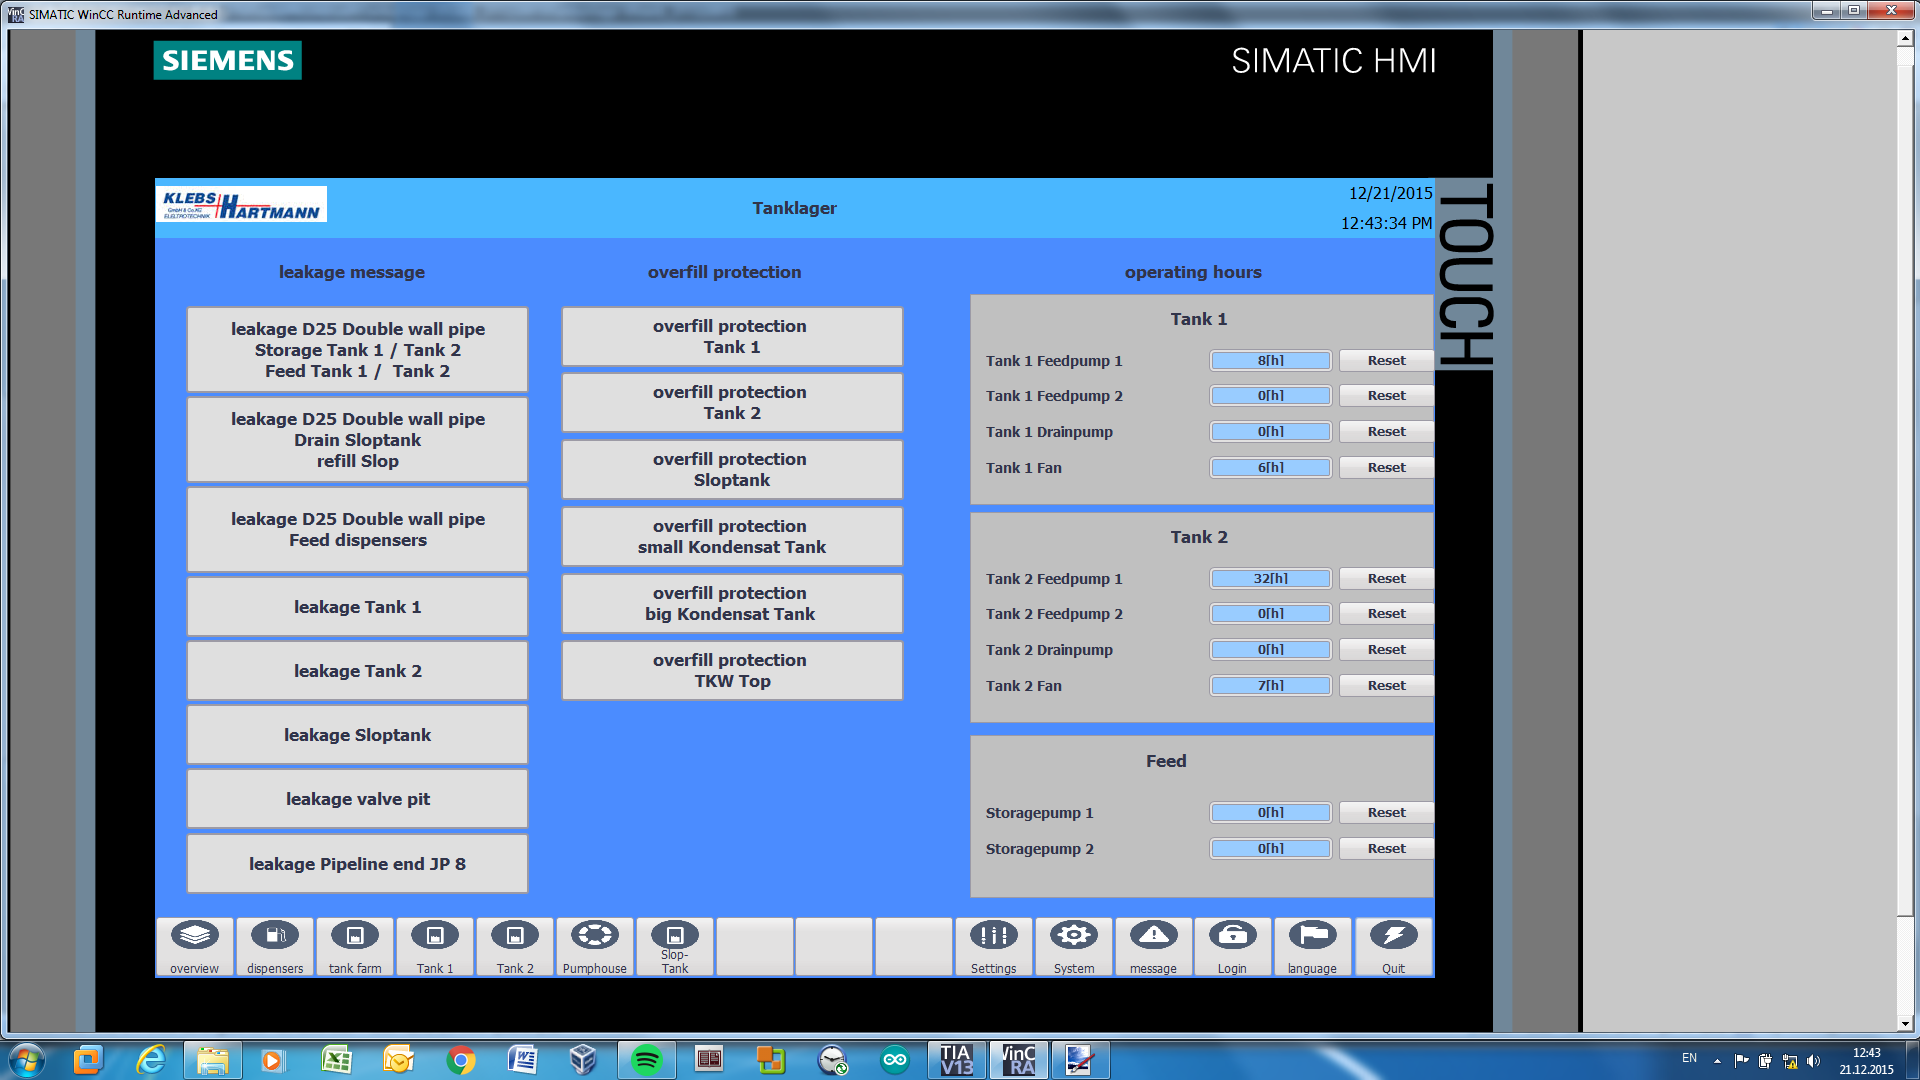Select Tank 1 Fan hours field
The width and height of the screenshot is (1920, 1080).
pyautogui.click(x=1270, y=467)
